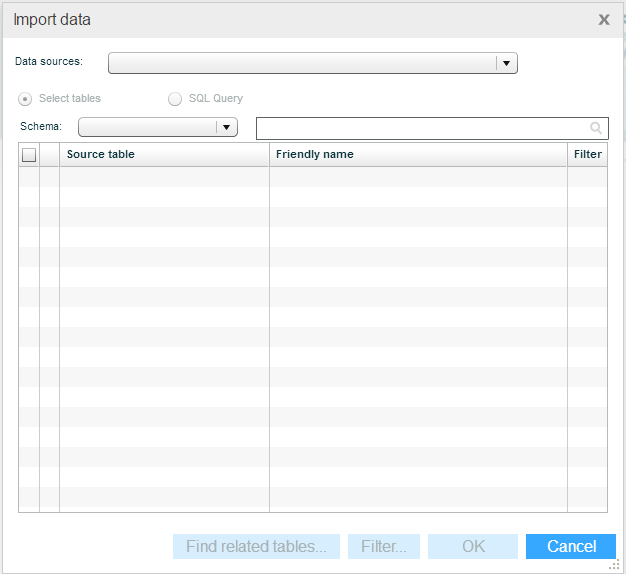
Task: Expand the Schema dropdown arrow
Action: 227,127
